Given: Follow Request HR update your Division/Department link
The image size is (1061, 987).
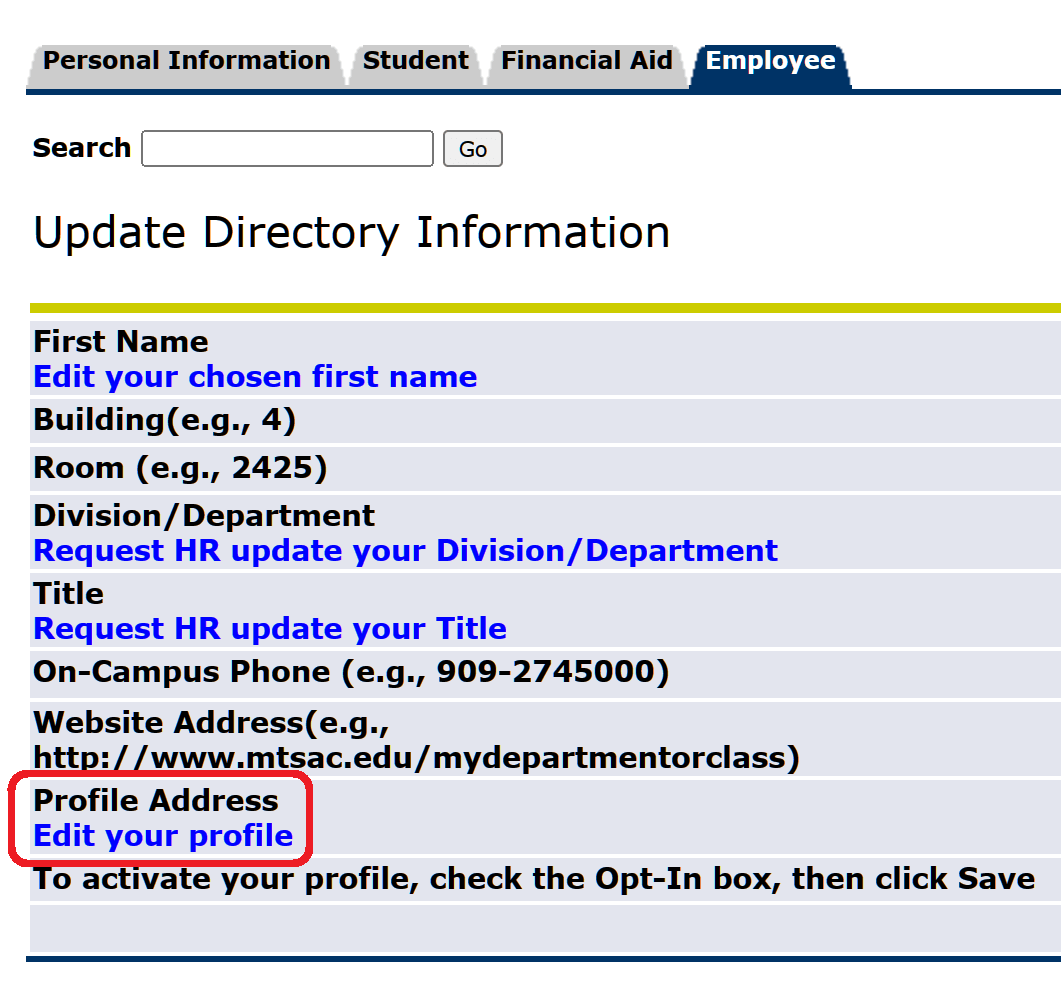Looking at the screenshot, I should [x=405, y=551].
